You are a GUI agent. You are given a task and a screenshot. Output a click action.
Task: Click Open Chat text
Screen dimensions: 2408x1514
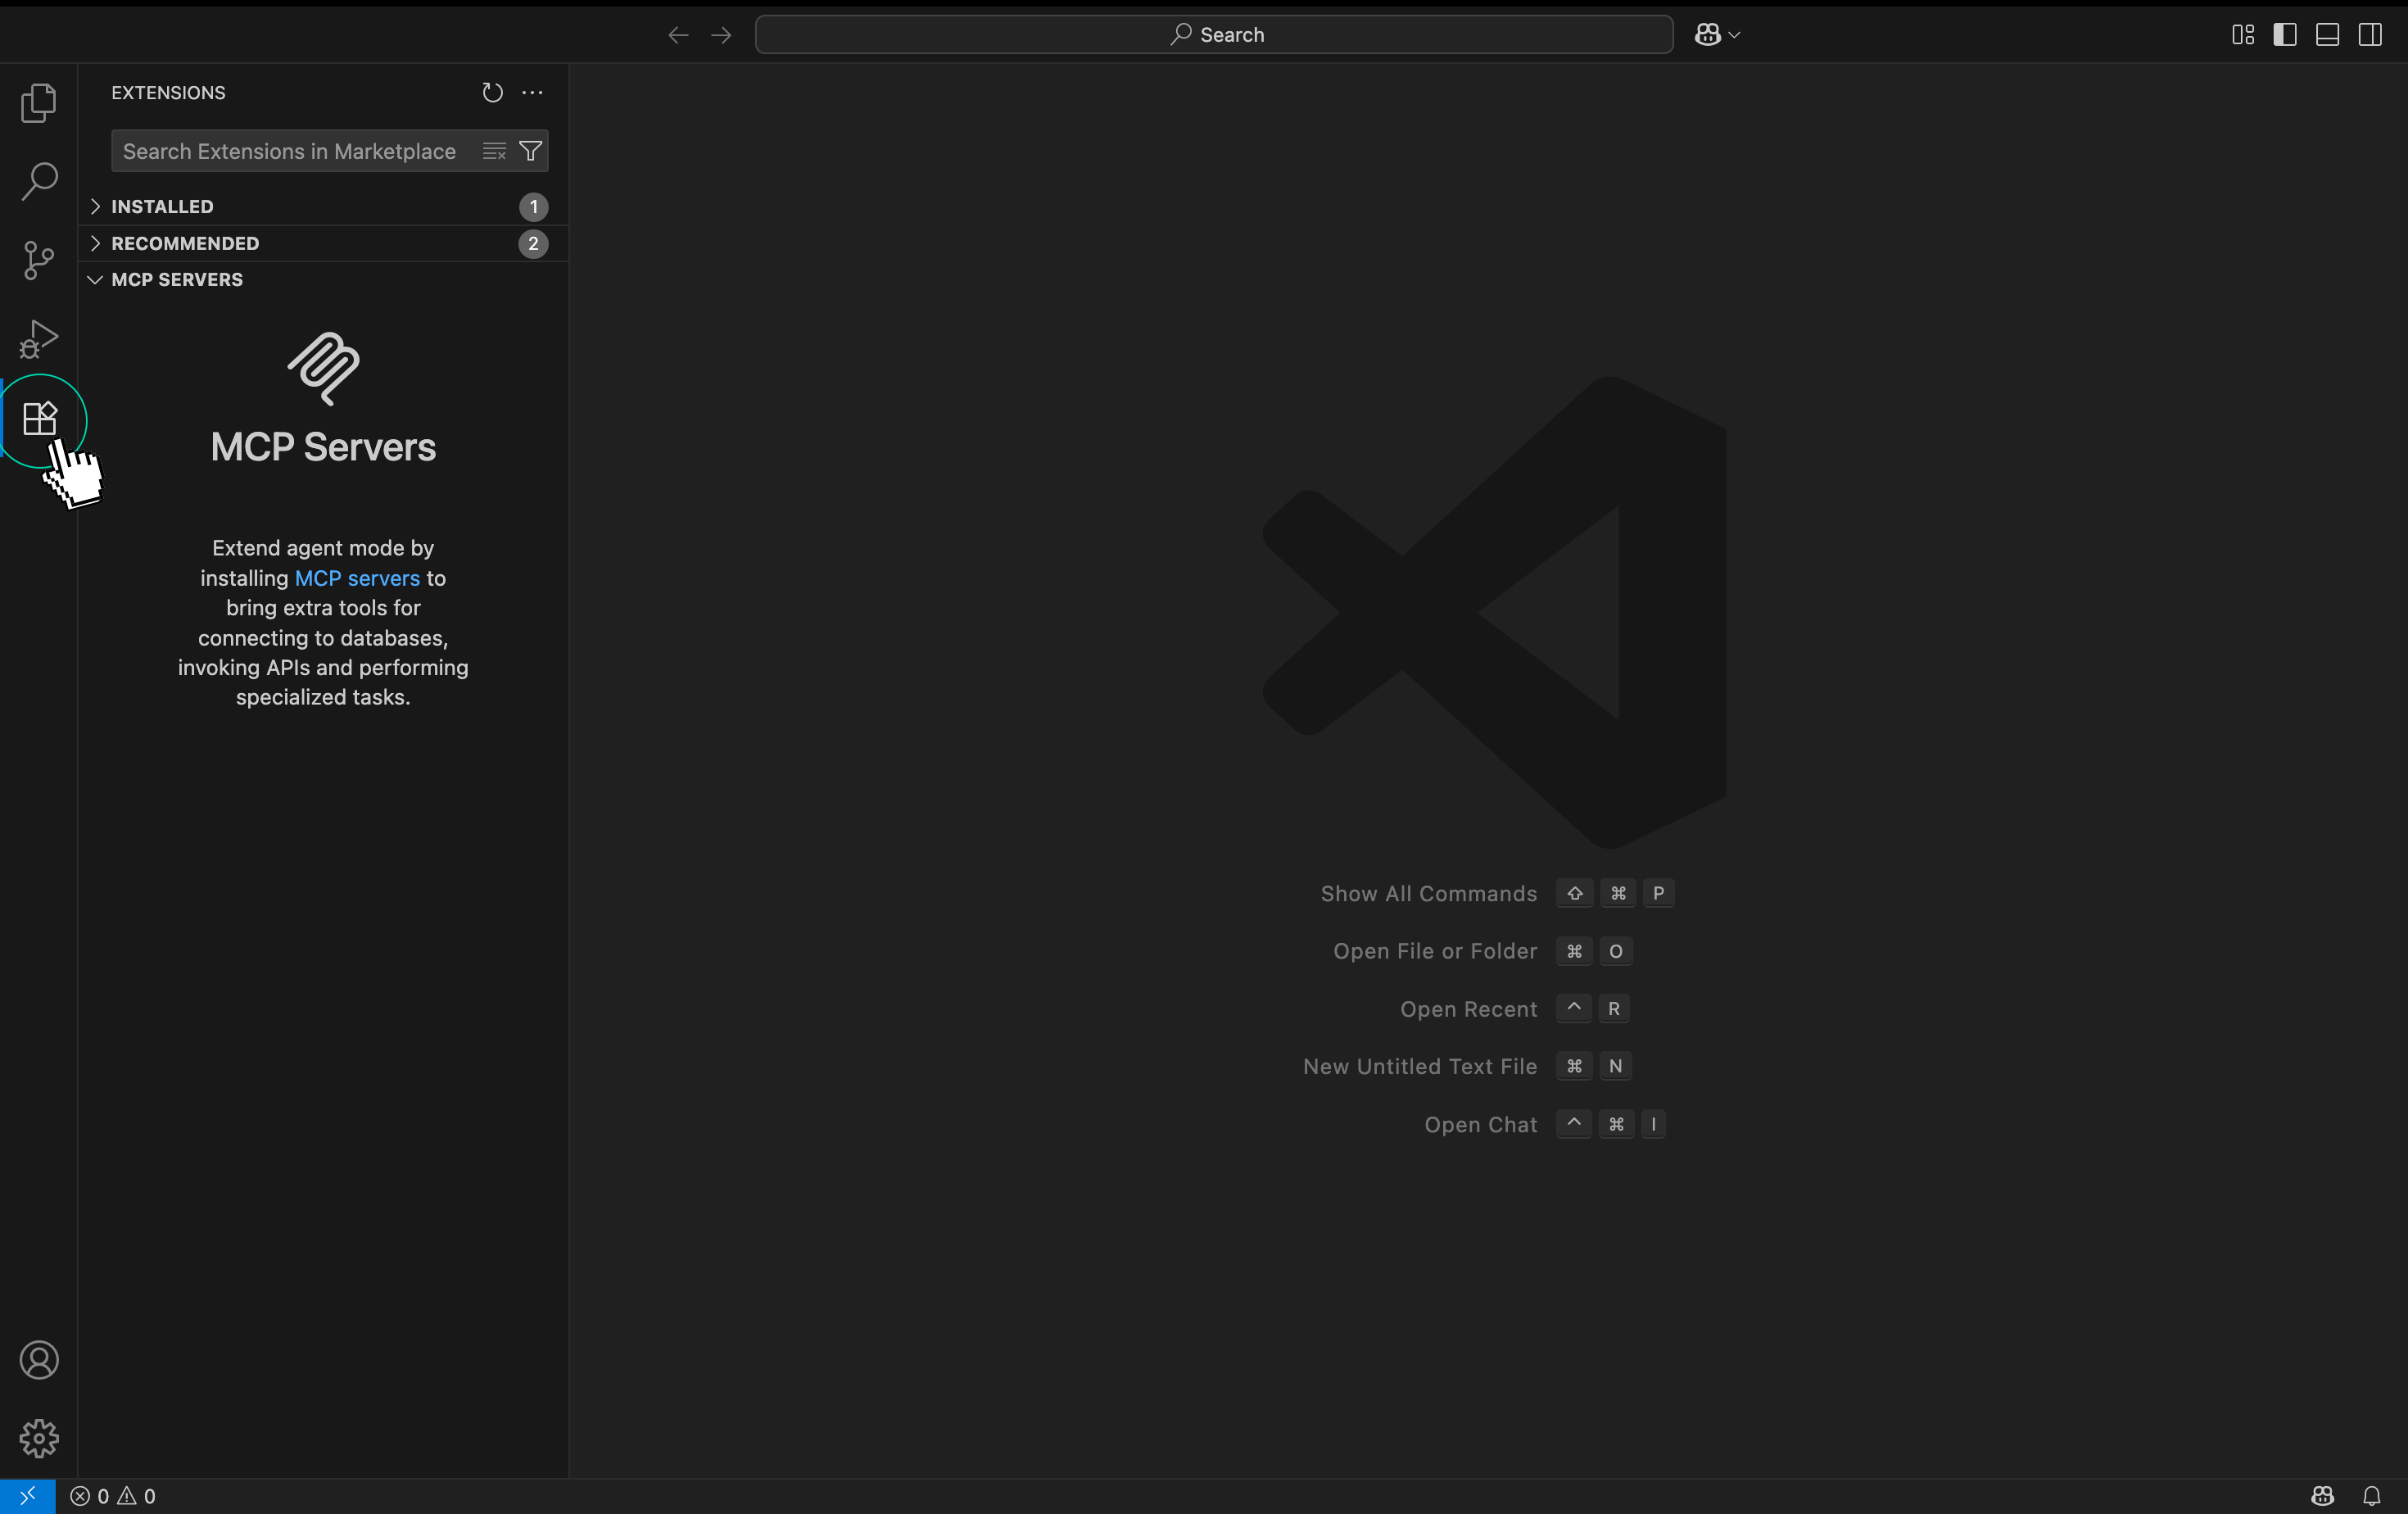[x=1480, y=1124]
